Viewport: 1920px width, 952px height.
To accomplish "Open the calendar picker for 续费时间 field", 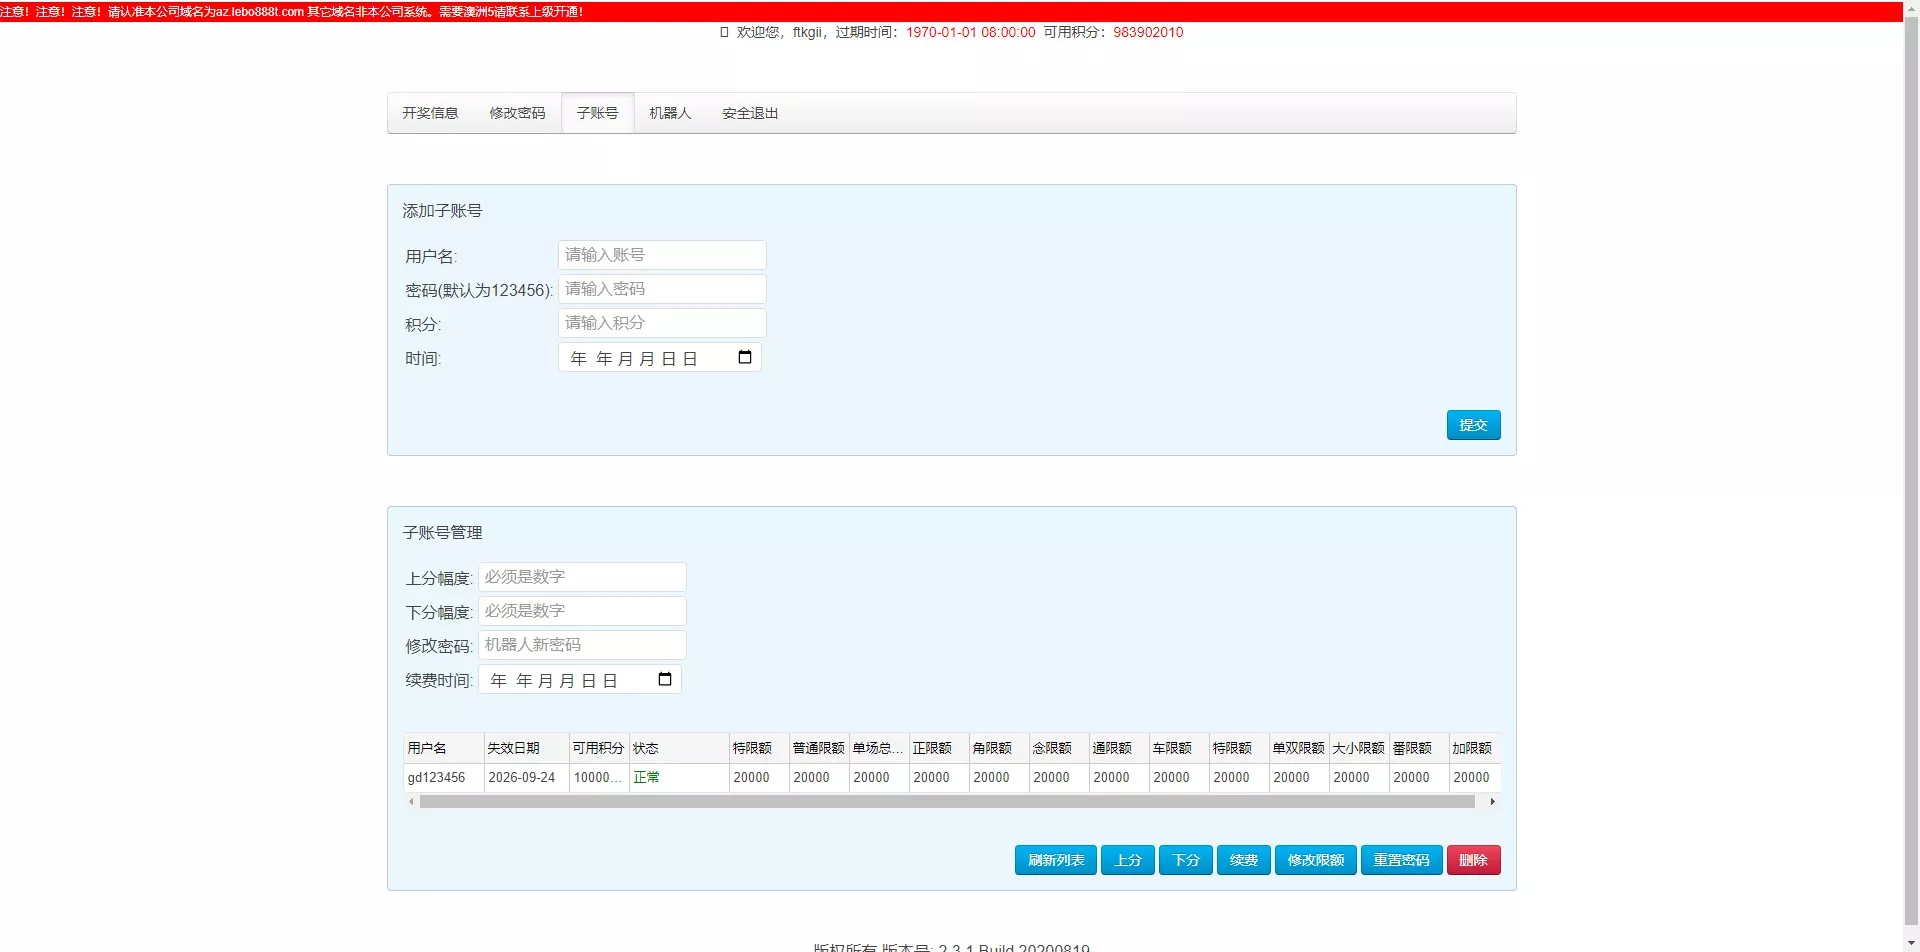I will (664, 678).
